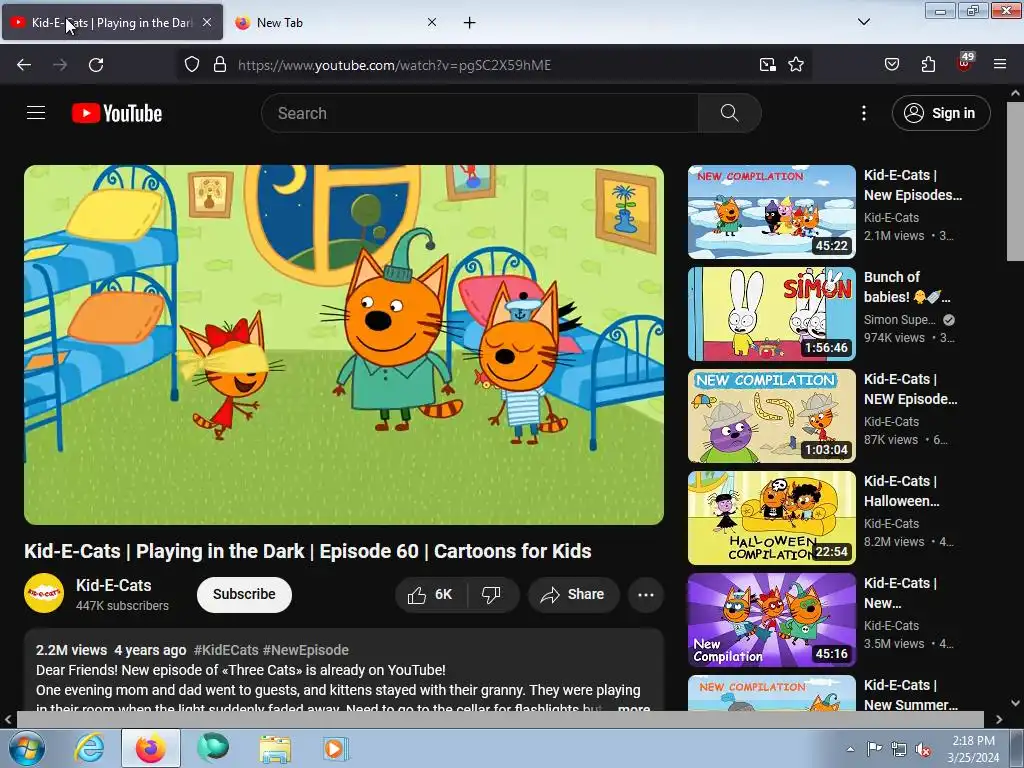
Task: Open the 1:03:04 New Compilation thumbnail
Action: coord(771,415)
